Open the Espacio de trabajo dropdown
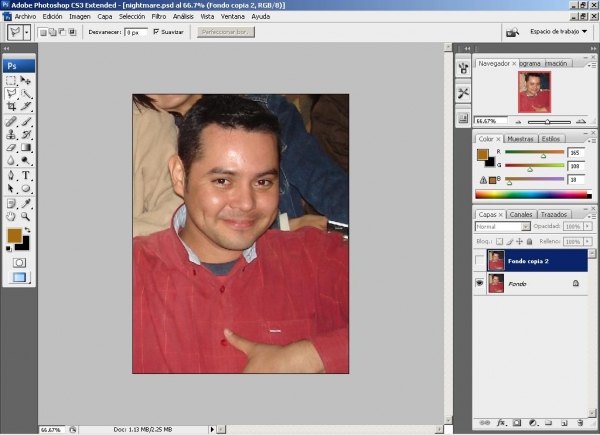This screenshot has width=600, height=435. tap(558, 32)
